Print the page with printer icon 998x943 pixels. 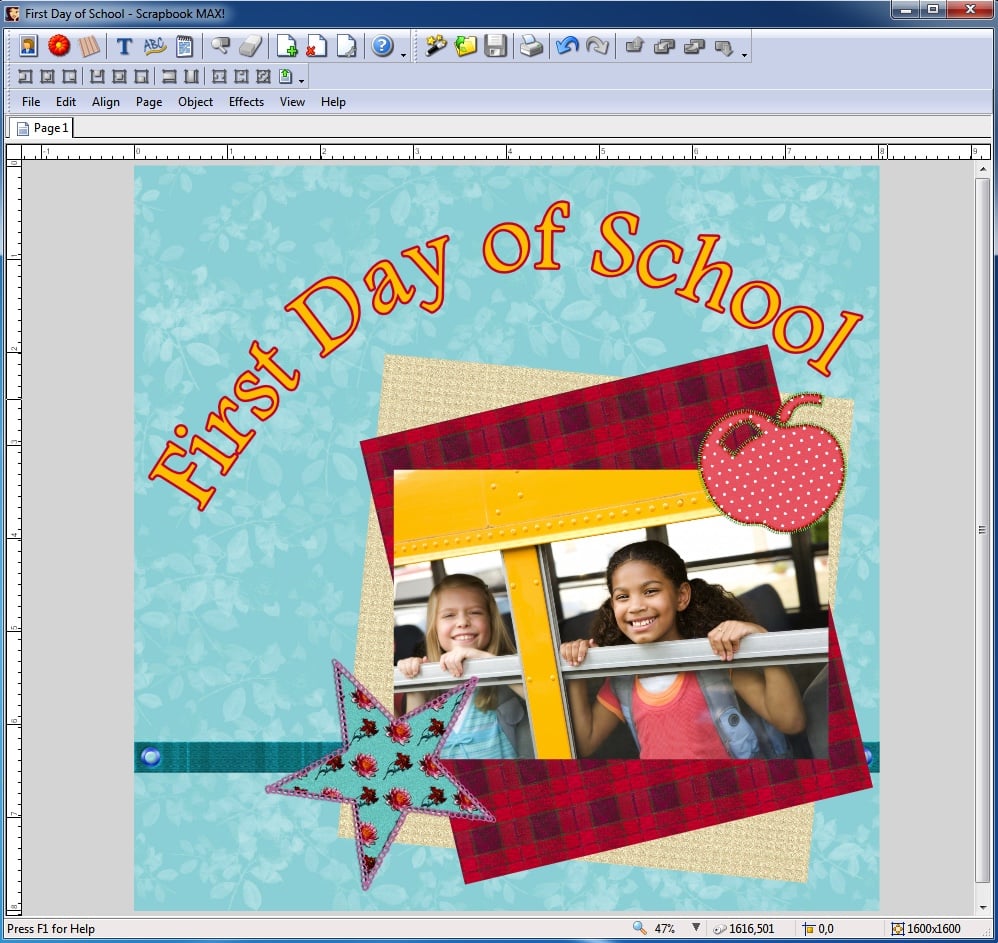(531, 46)
